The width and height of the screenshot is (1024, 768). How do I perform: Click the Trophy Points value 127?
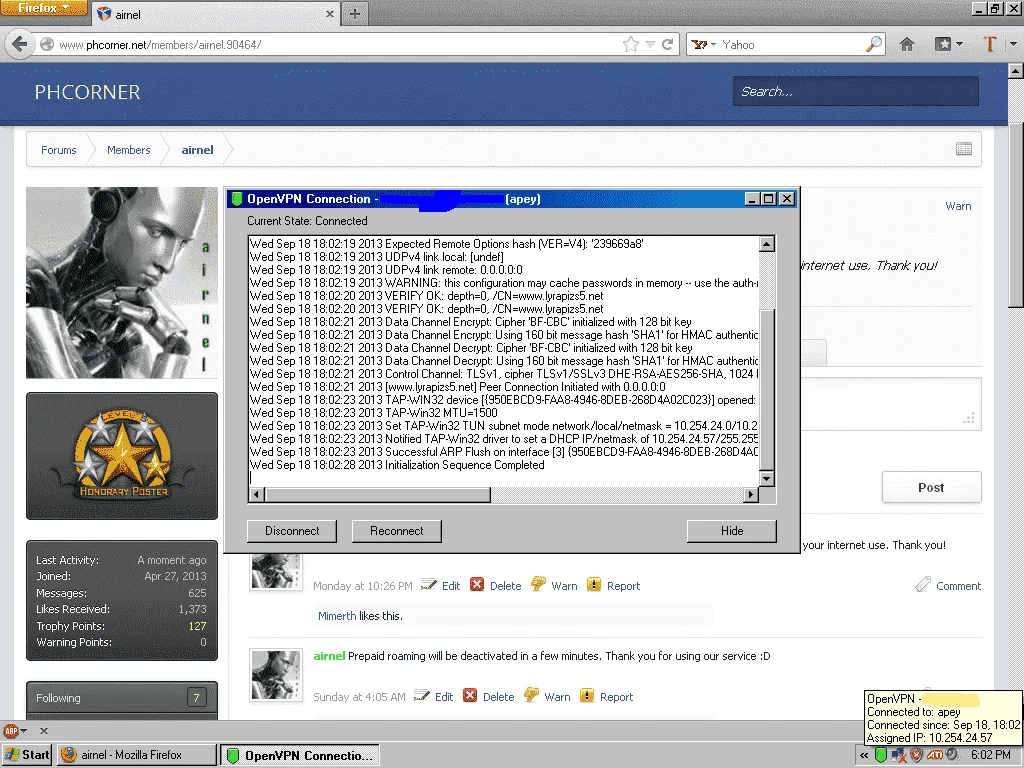point(197,626)
